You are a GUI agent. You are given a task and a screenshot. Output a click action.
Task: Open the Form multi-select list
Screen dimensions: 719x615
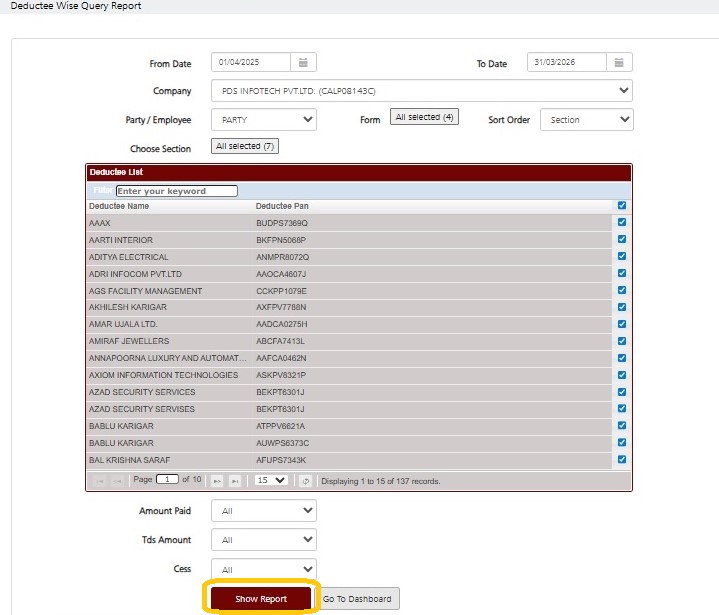tap(424, 117)
